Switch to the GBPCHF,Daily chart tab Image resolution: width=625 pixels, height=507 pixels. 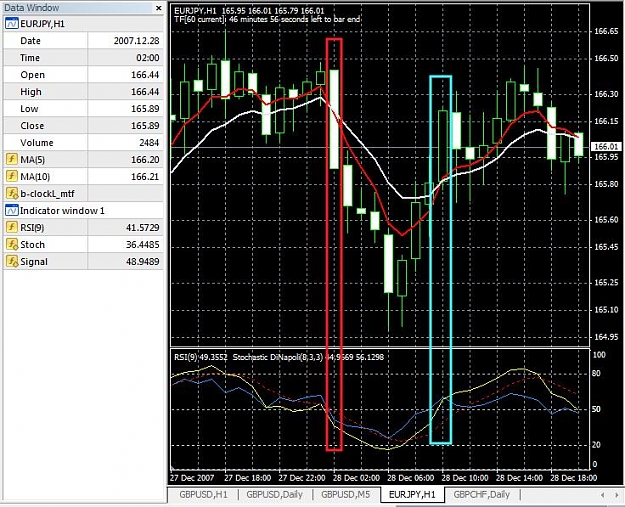pyautogui.click(x=482, y=495)
